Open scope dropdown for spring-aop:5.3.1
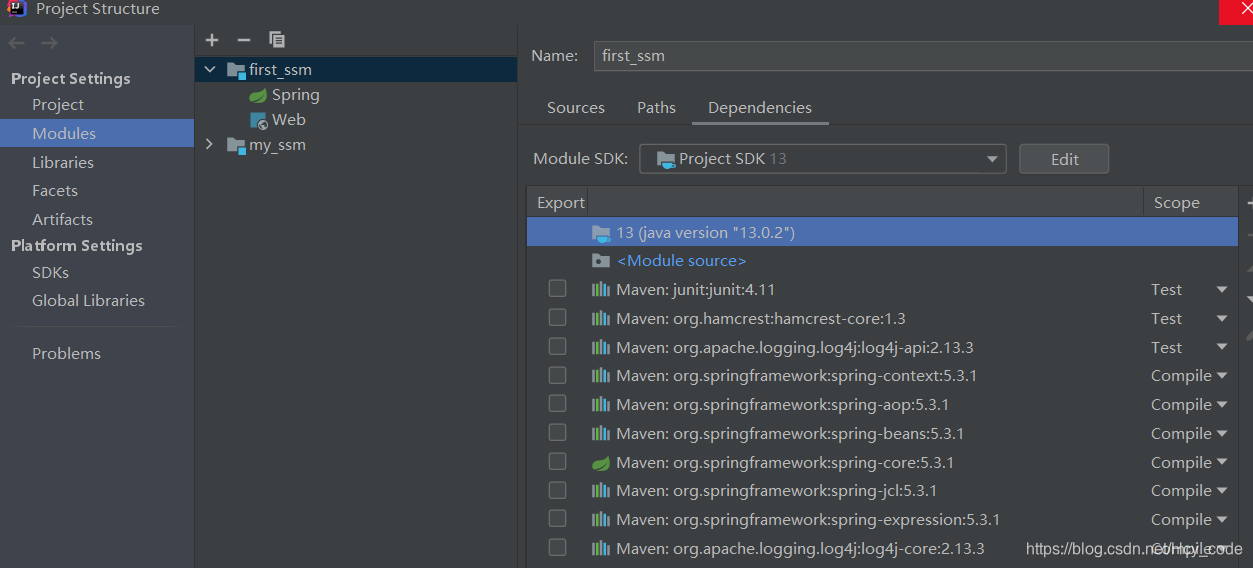Image resolution: width=1253 pixels, height=568 pixels. [1221, 405]
